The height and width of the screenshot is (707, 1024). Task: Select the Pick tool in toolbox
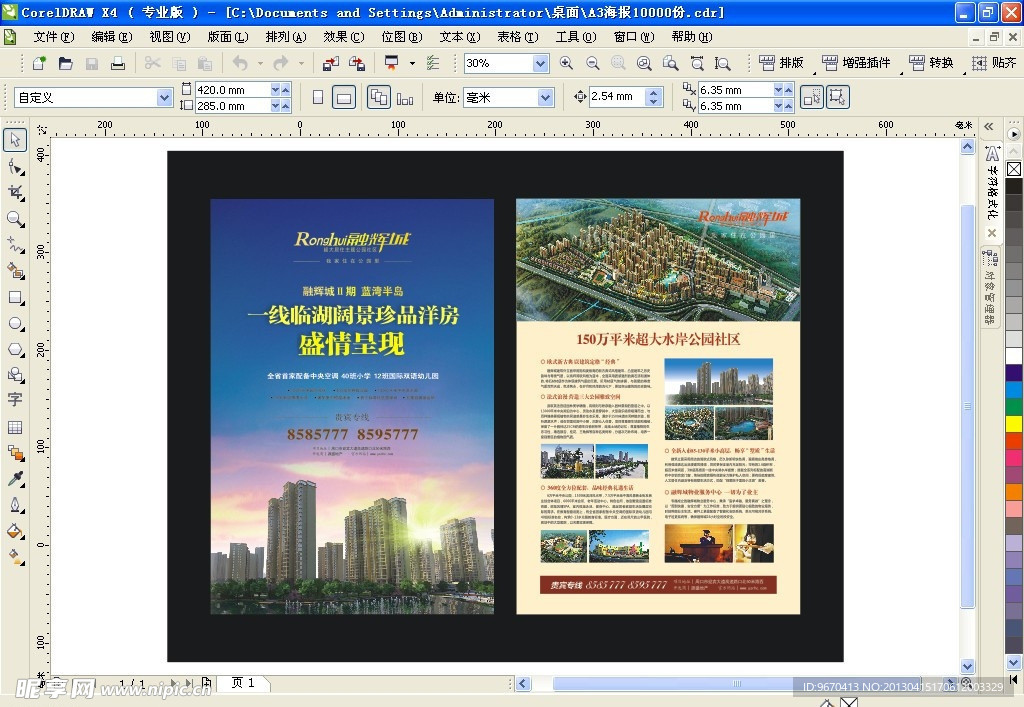(15, 140)
